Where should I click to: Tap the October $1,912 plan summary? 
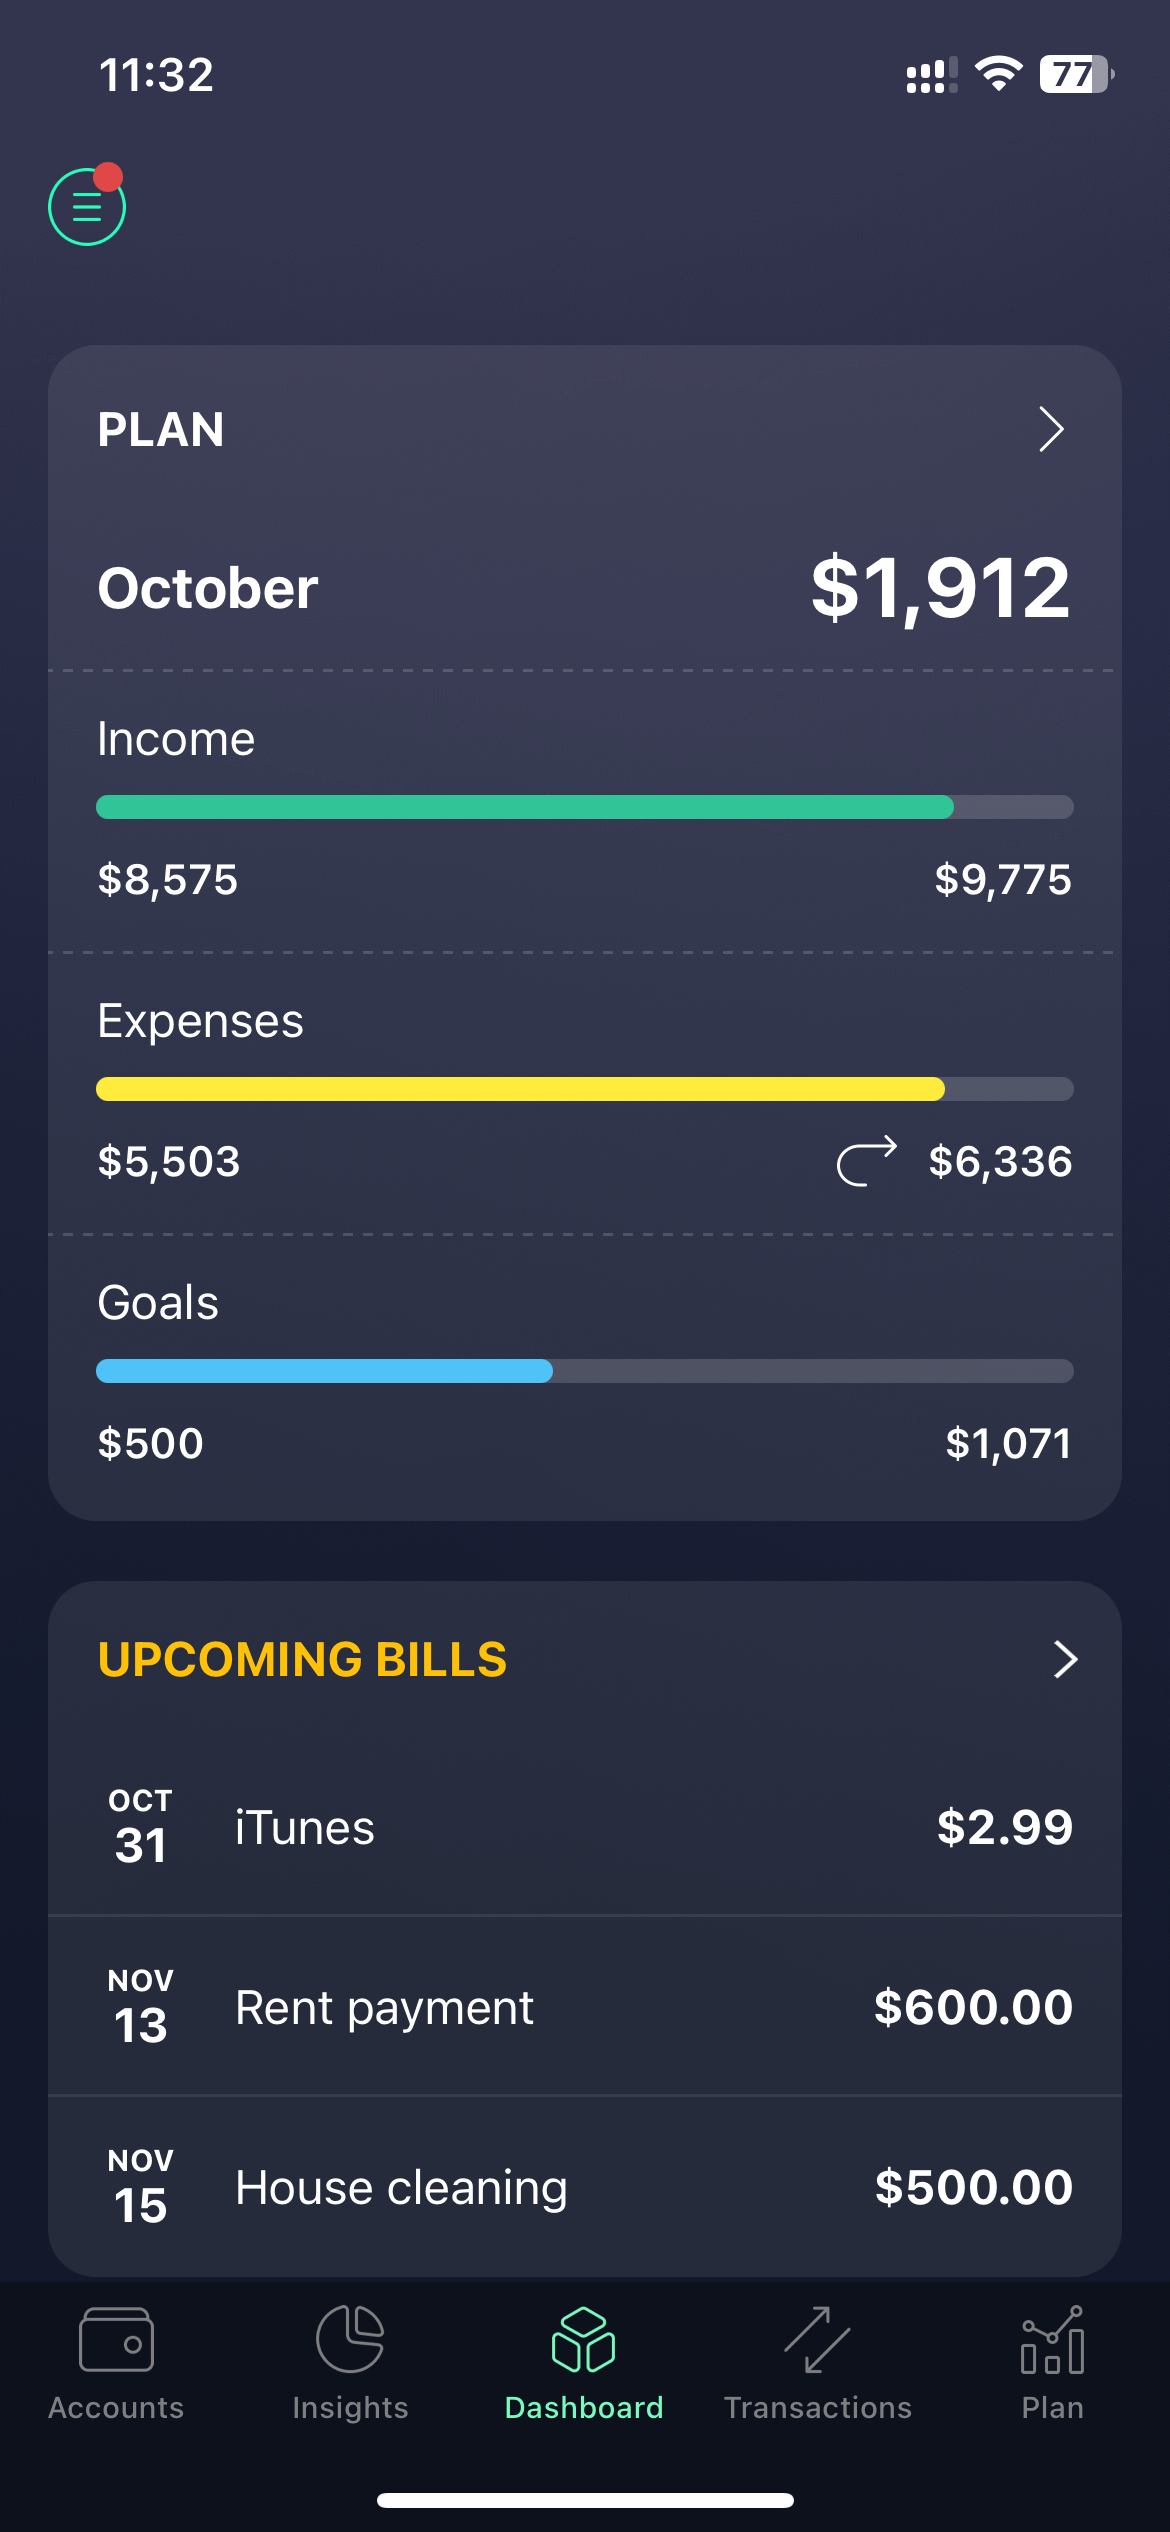585,588
